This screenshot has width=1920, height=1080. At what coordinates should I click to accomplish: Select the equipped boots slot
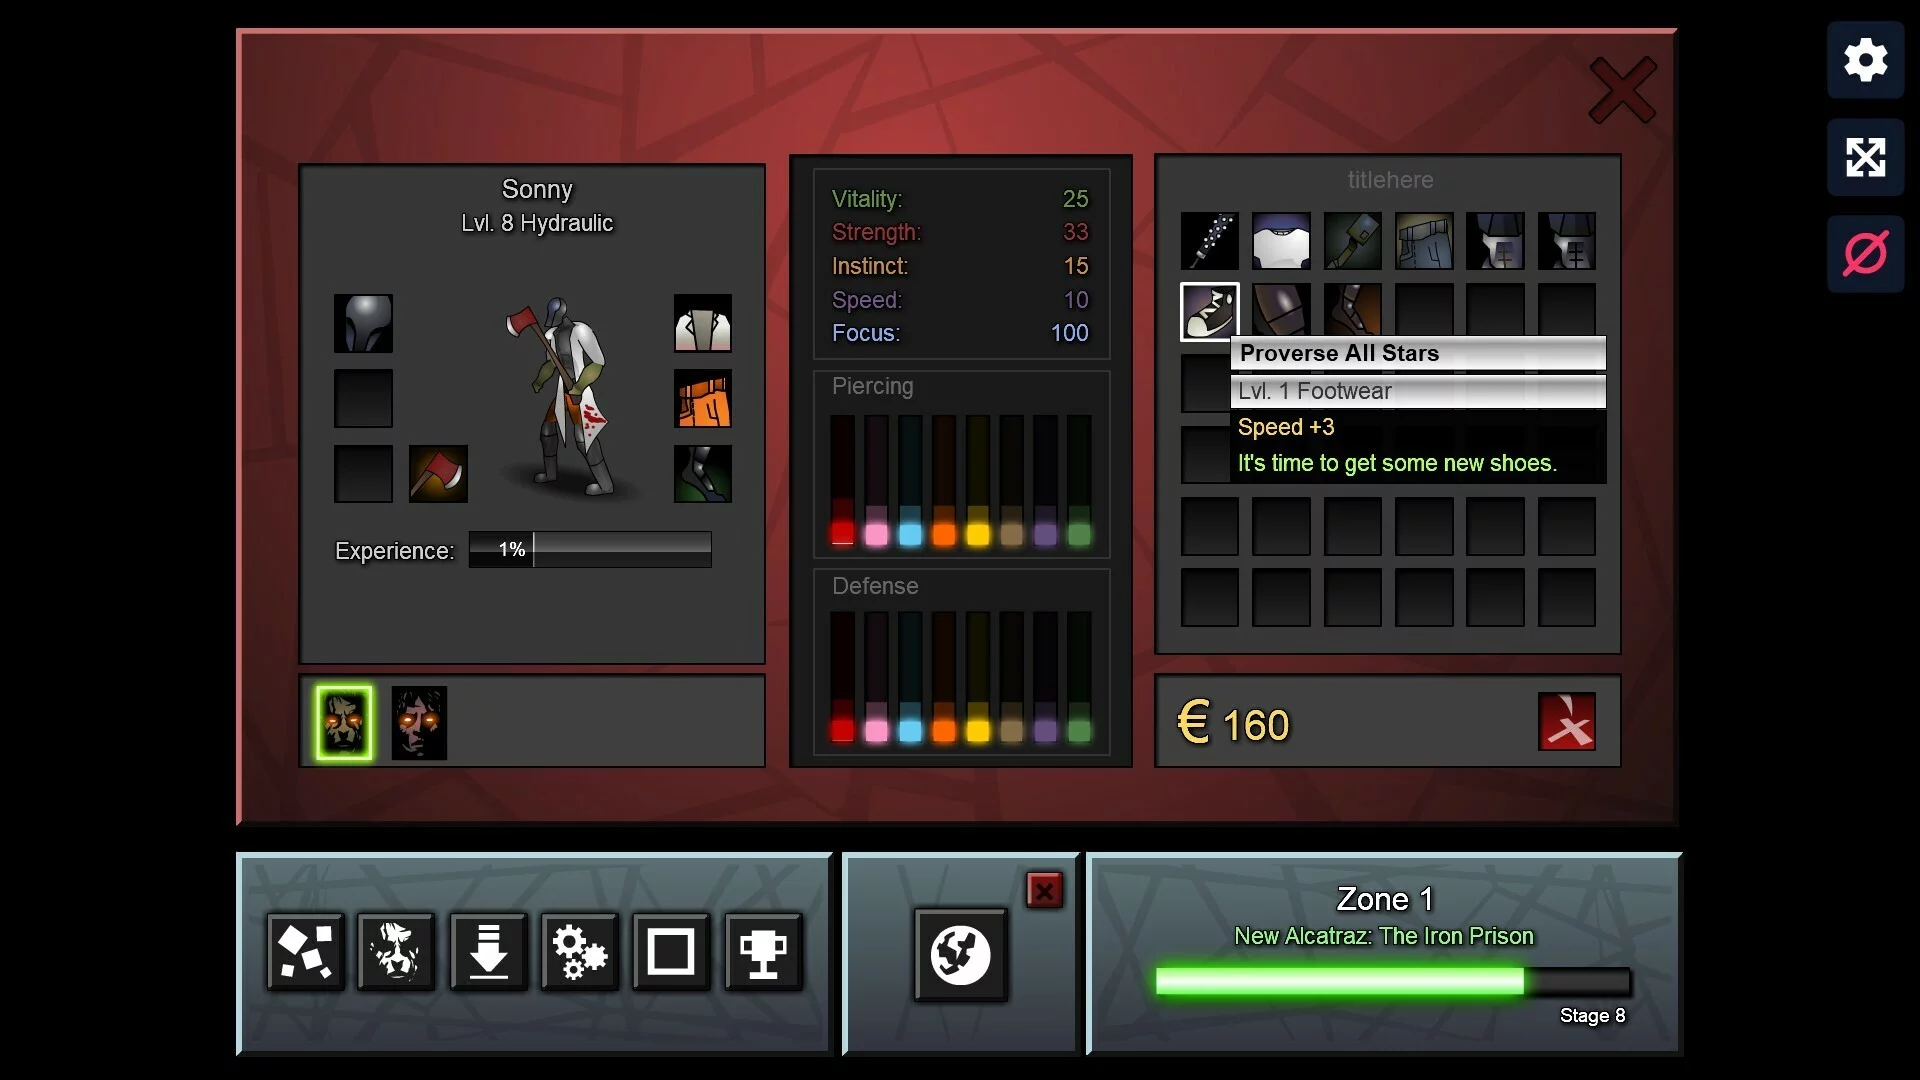[703, 473]
